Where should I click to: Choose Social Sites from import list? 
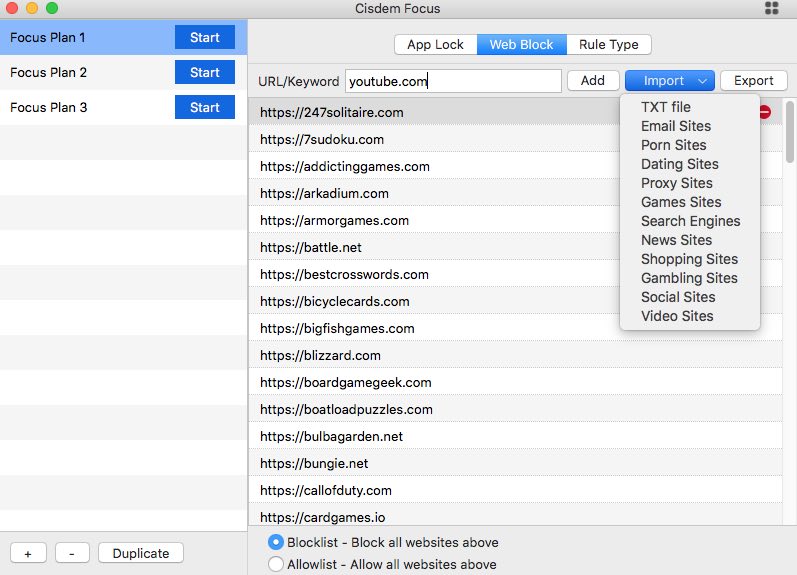(x=678, y=297)
